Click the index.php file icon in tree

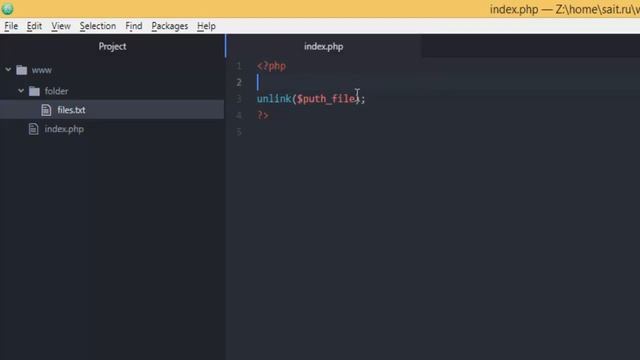click(x=33, y=129)
